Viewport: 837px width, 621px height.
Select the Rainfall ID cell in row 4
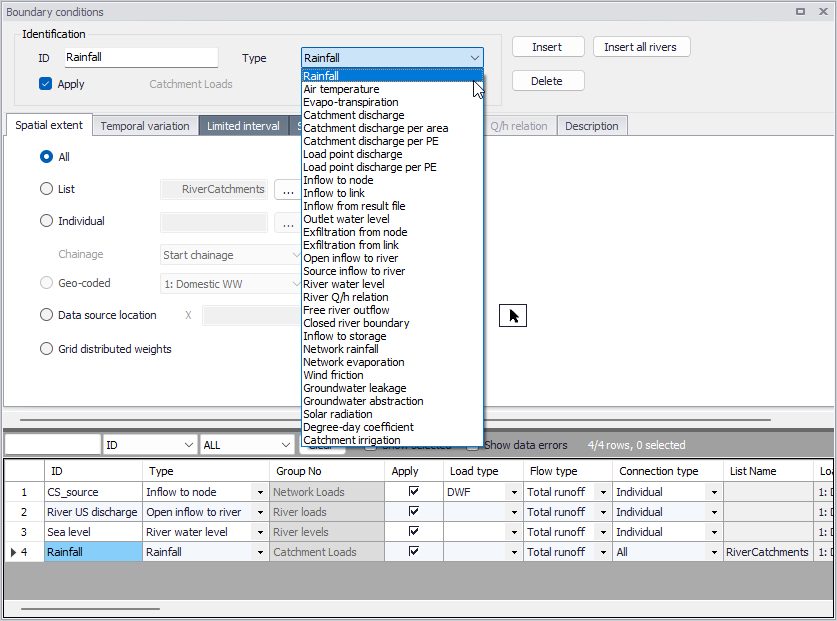coord(93,552)
